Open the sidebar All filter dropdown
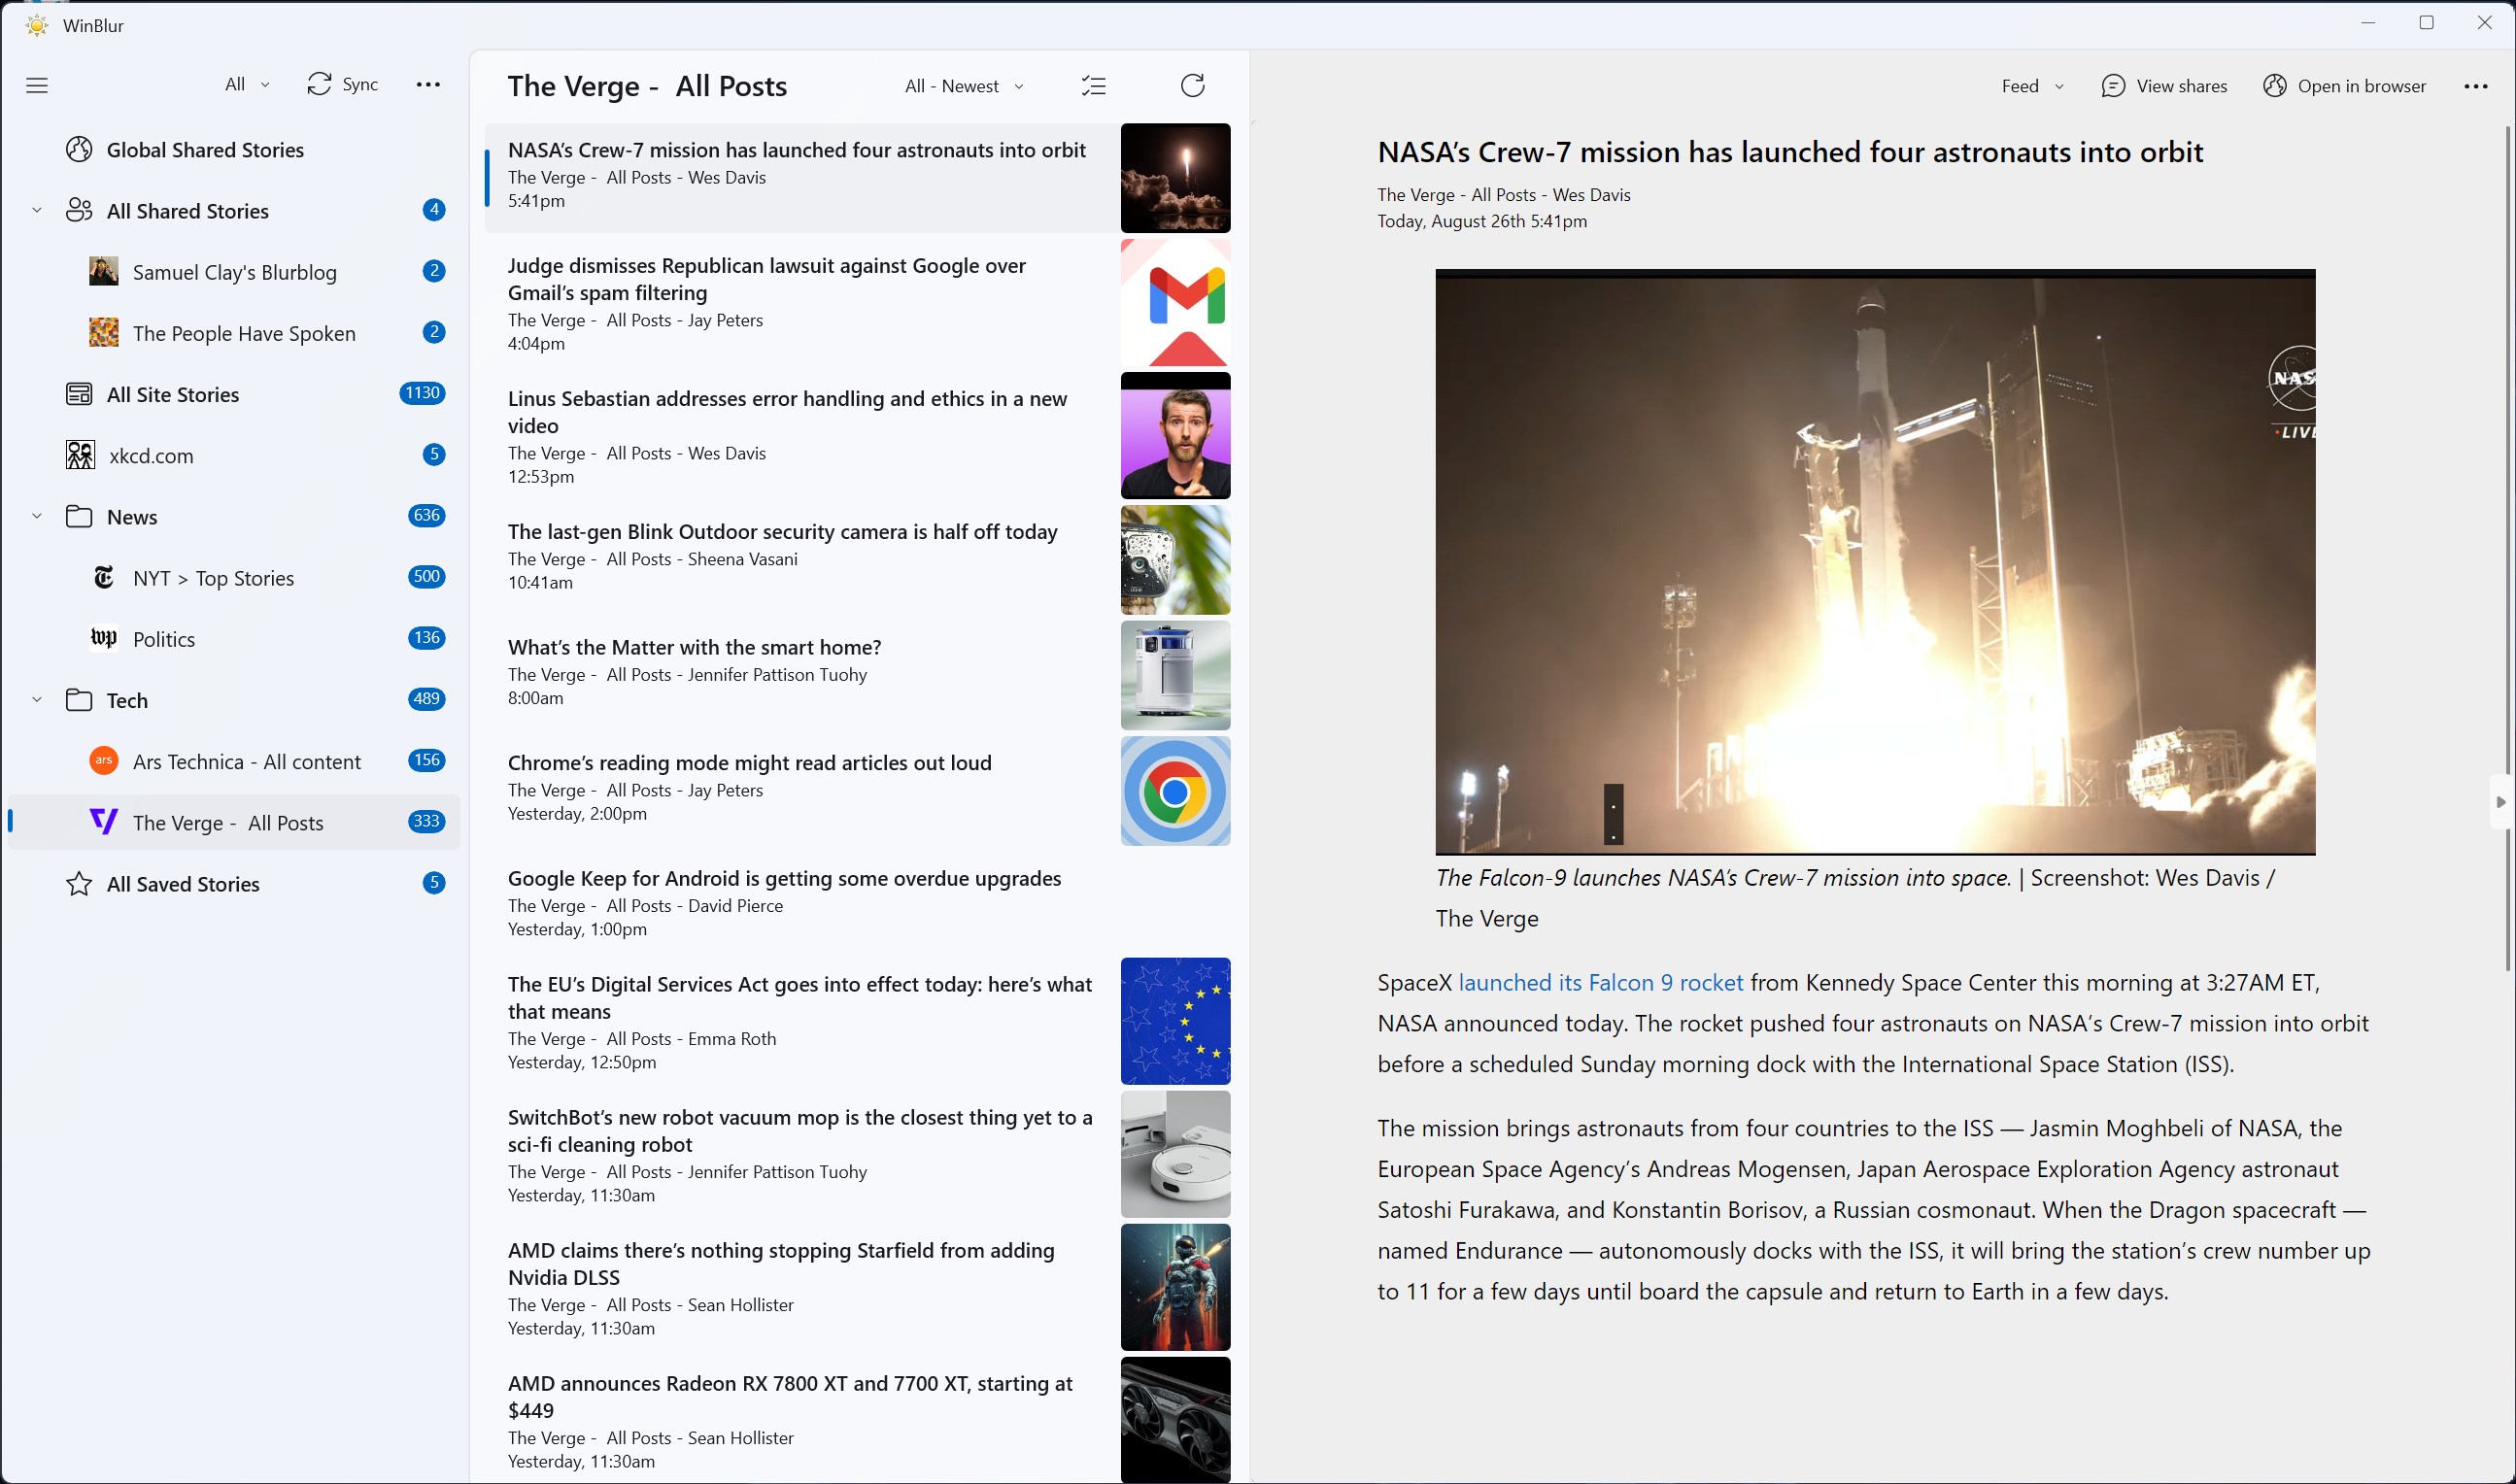The height and width of the screenshot is (1484, 2516). click(247, 85)
